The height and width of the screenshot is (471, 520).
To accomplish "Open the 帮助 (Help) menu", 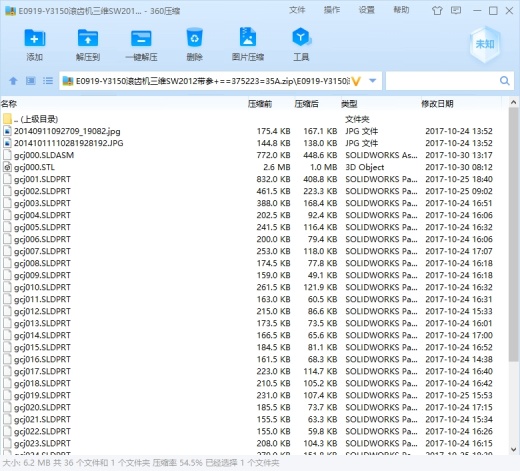I will pyautogui.click(x=401, y=10).
